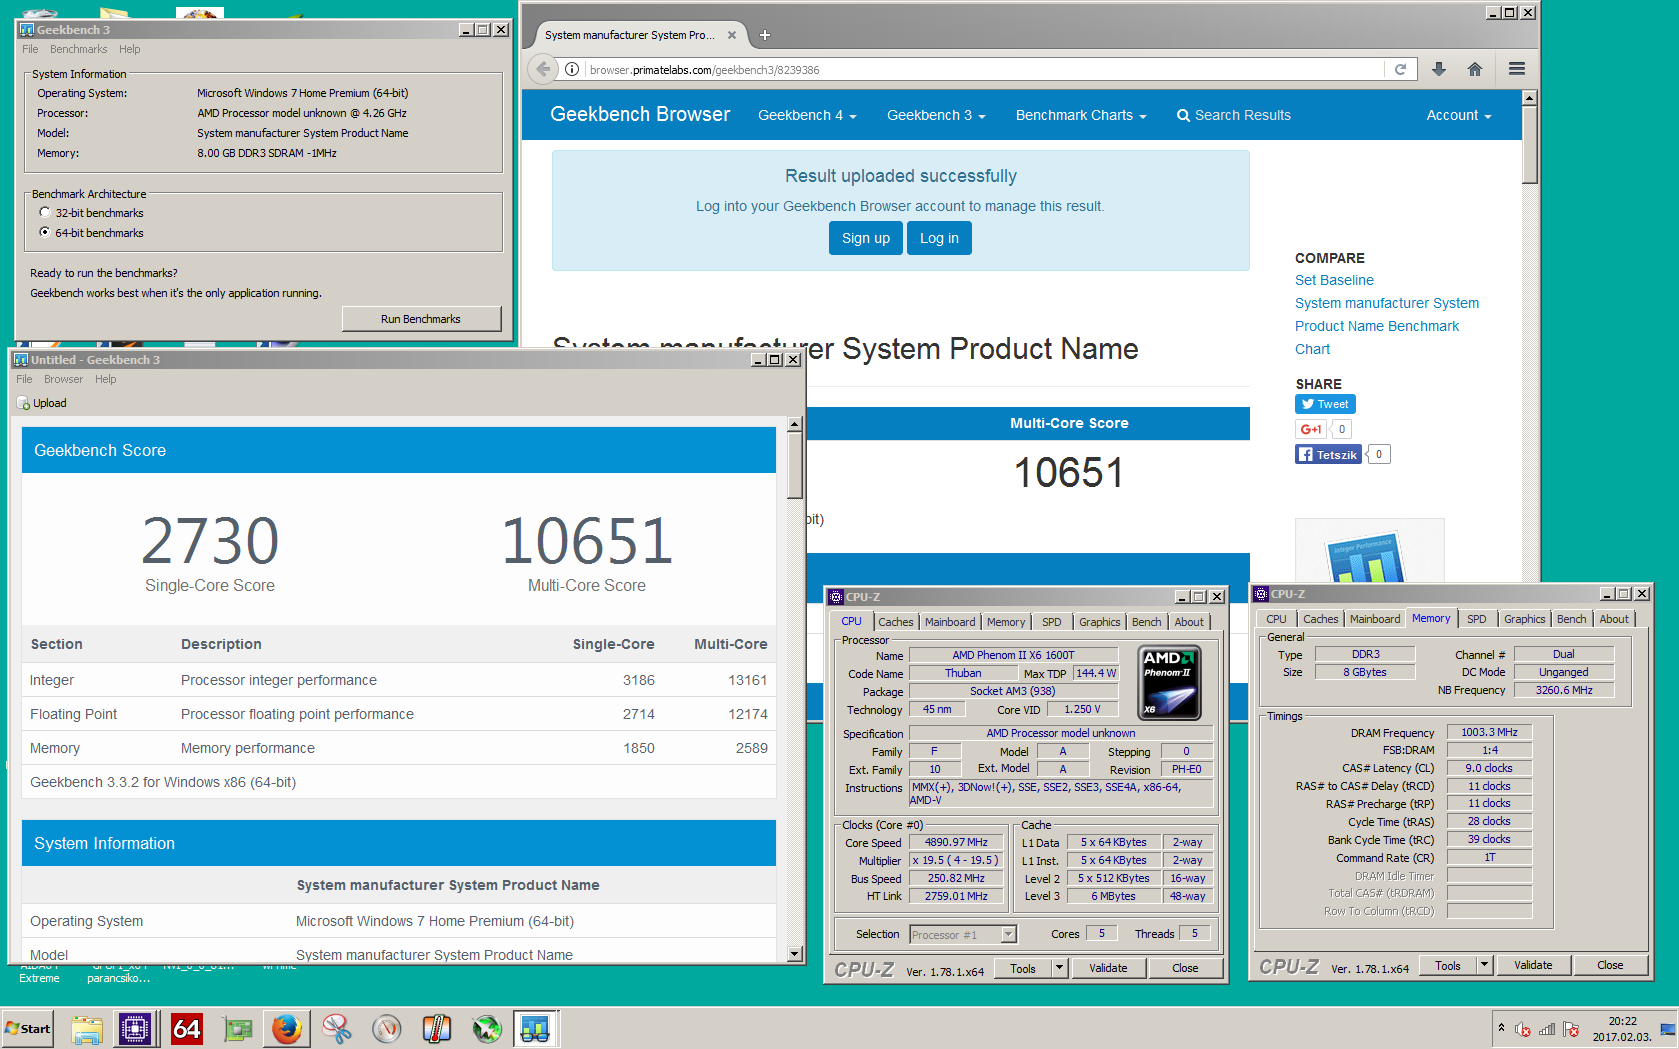Open the AIDA64 taskbar icon
Image resolution: width=1679 pixels, height=1049 pixels.
click(x=187, y=1028)
